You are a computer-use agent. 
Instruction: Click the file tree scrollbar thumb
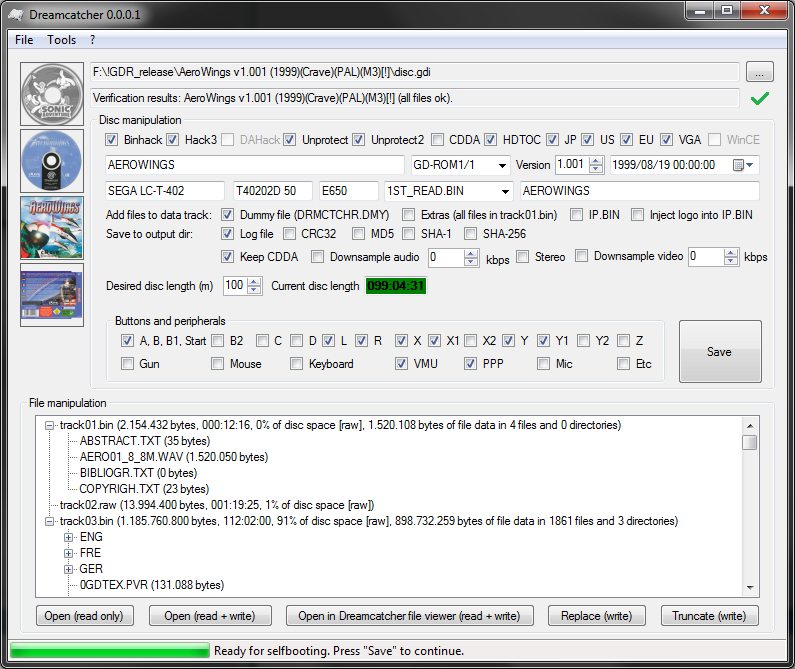tap(749, 443)
